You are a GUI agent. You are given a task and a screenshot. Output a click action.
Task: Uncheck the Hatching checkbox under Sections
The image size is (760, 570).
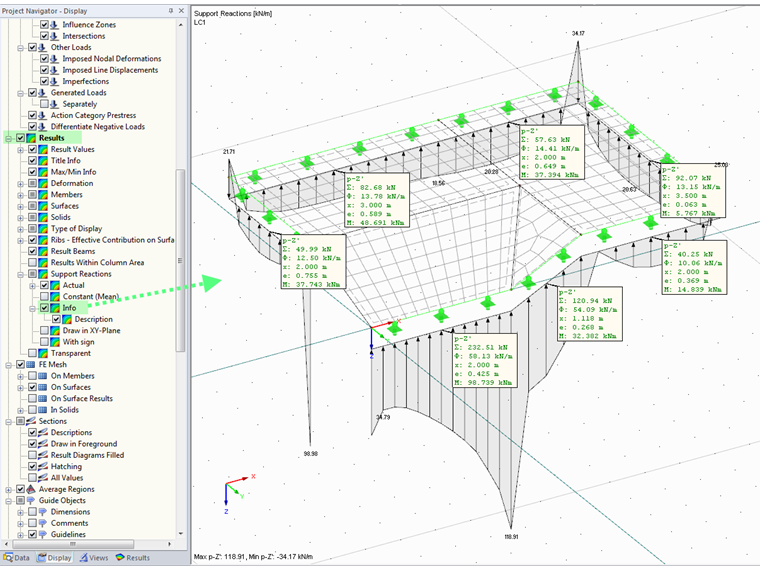pyautogui.click(x=32, y=466)
